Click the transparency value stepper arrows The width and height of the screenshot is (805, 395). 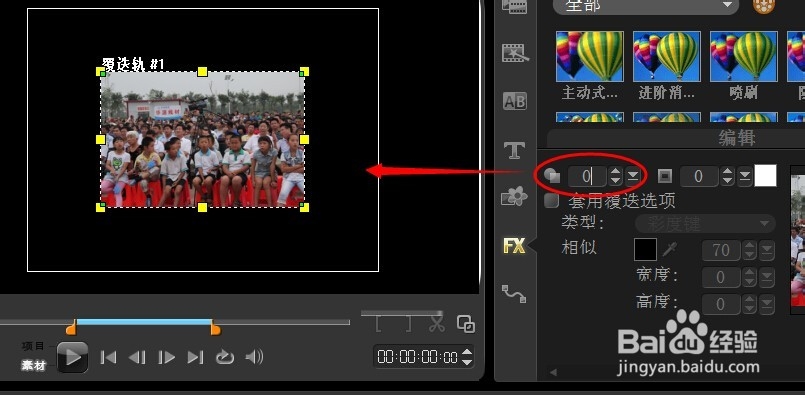[616, 177]
